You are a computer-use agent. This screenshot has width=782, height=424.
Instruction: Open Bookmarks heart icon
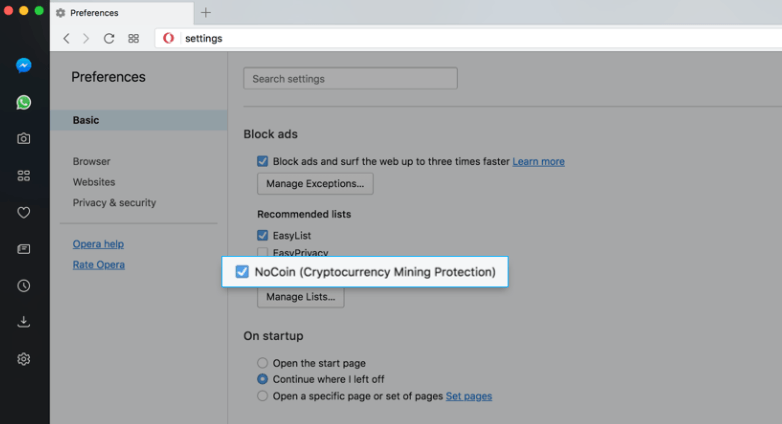[x=24, y=212]
